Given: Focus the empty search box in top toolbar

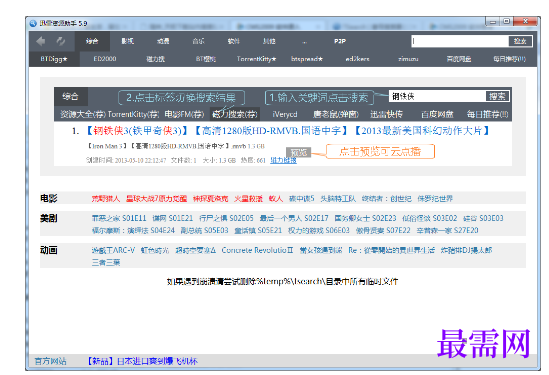Looking at the screenshot, I should coord(460,41).
